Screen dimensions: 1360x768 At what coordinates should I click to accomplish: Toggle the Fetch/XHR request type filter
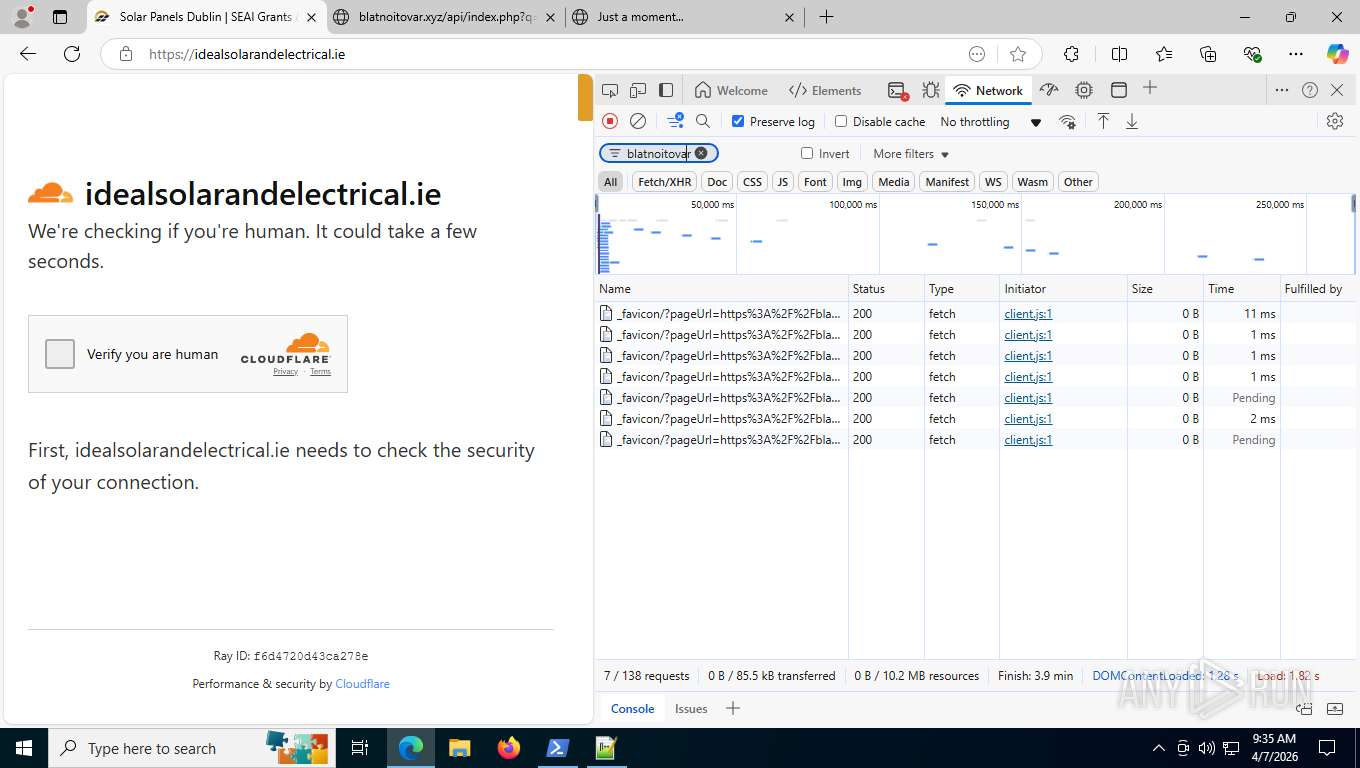(665, 182)
